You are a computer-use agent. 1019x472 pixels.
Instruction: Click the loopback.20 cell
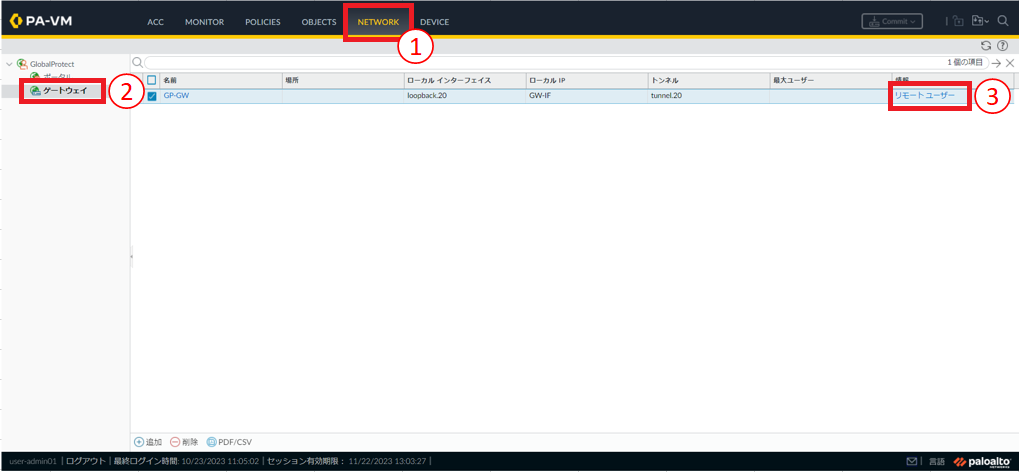[427, 96]
